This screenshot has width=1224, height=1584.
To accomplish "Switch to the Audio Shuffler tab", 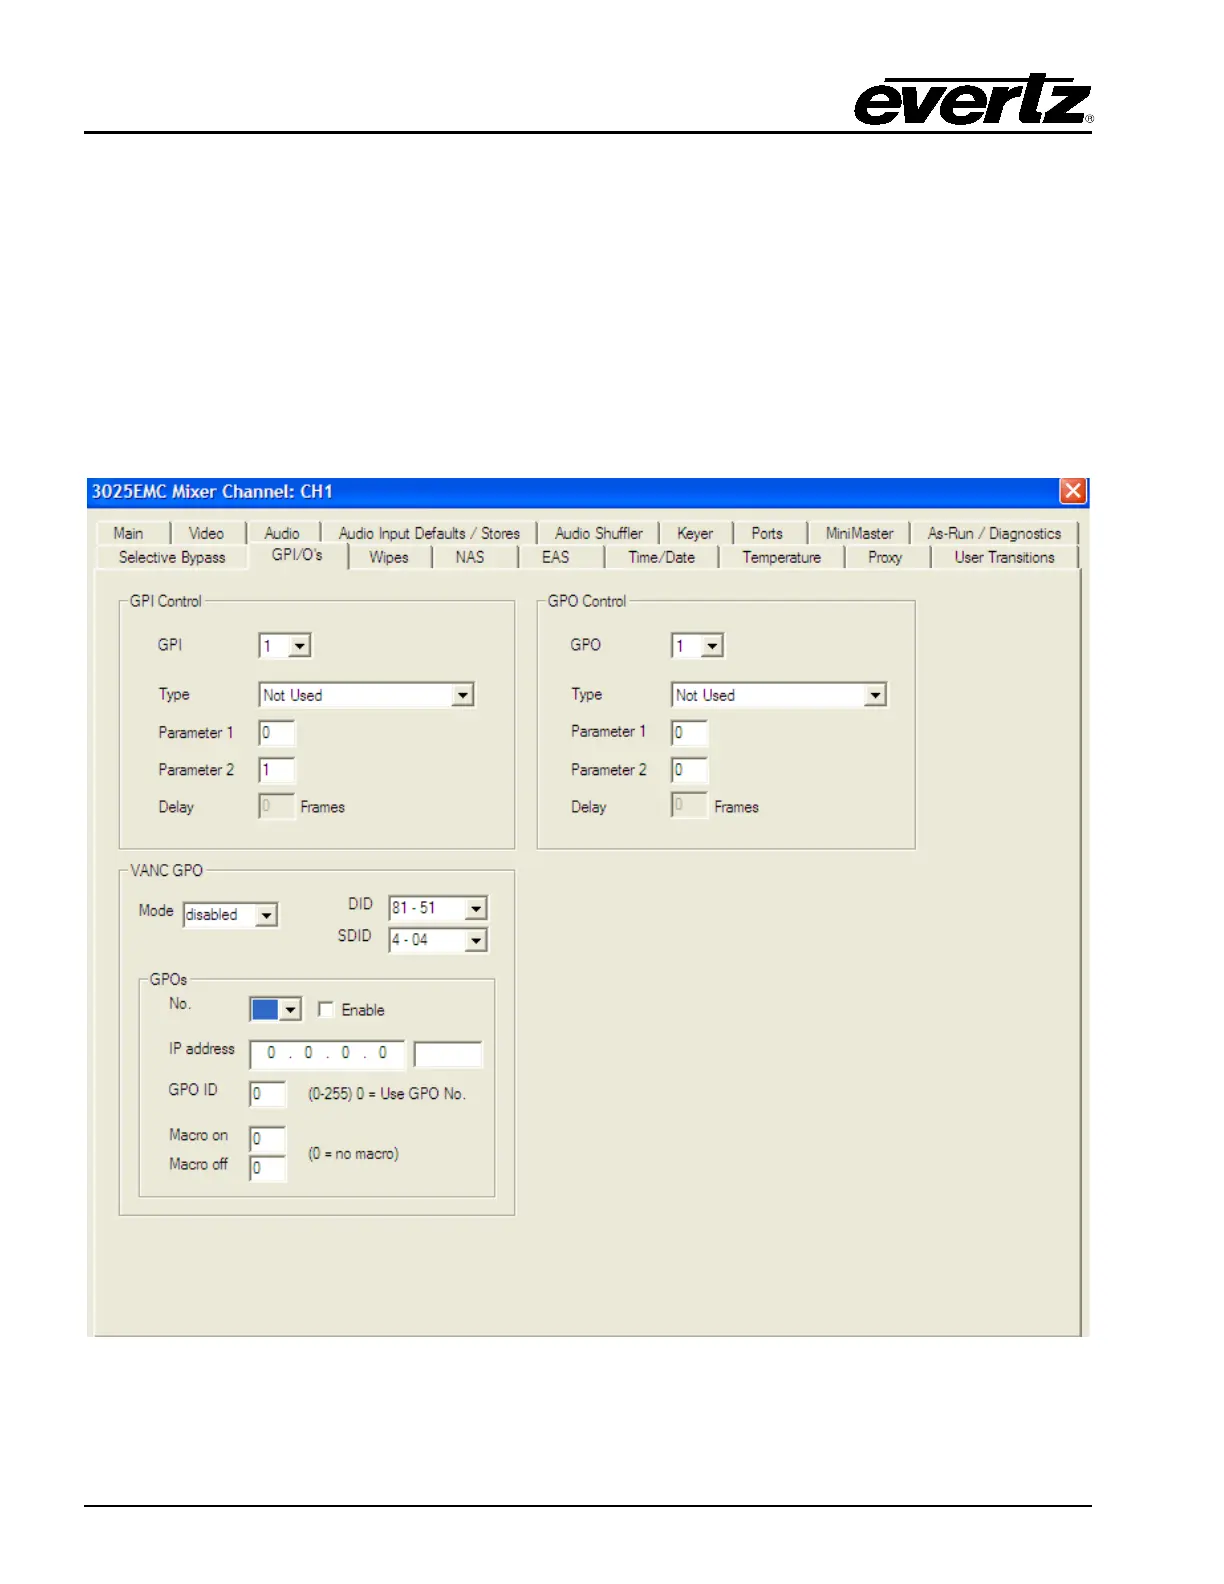I will tap(598, 534).
